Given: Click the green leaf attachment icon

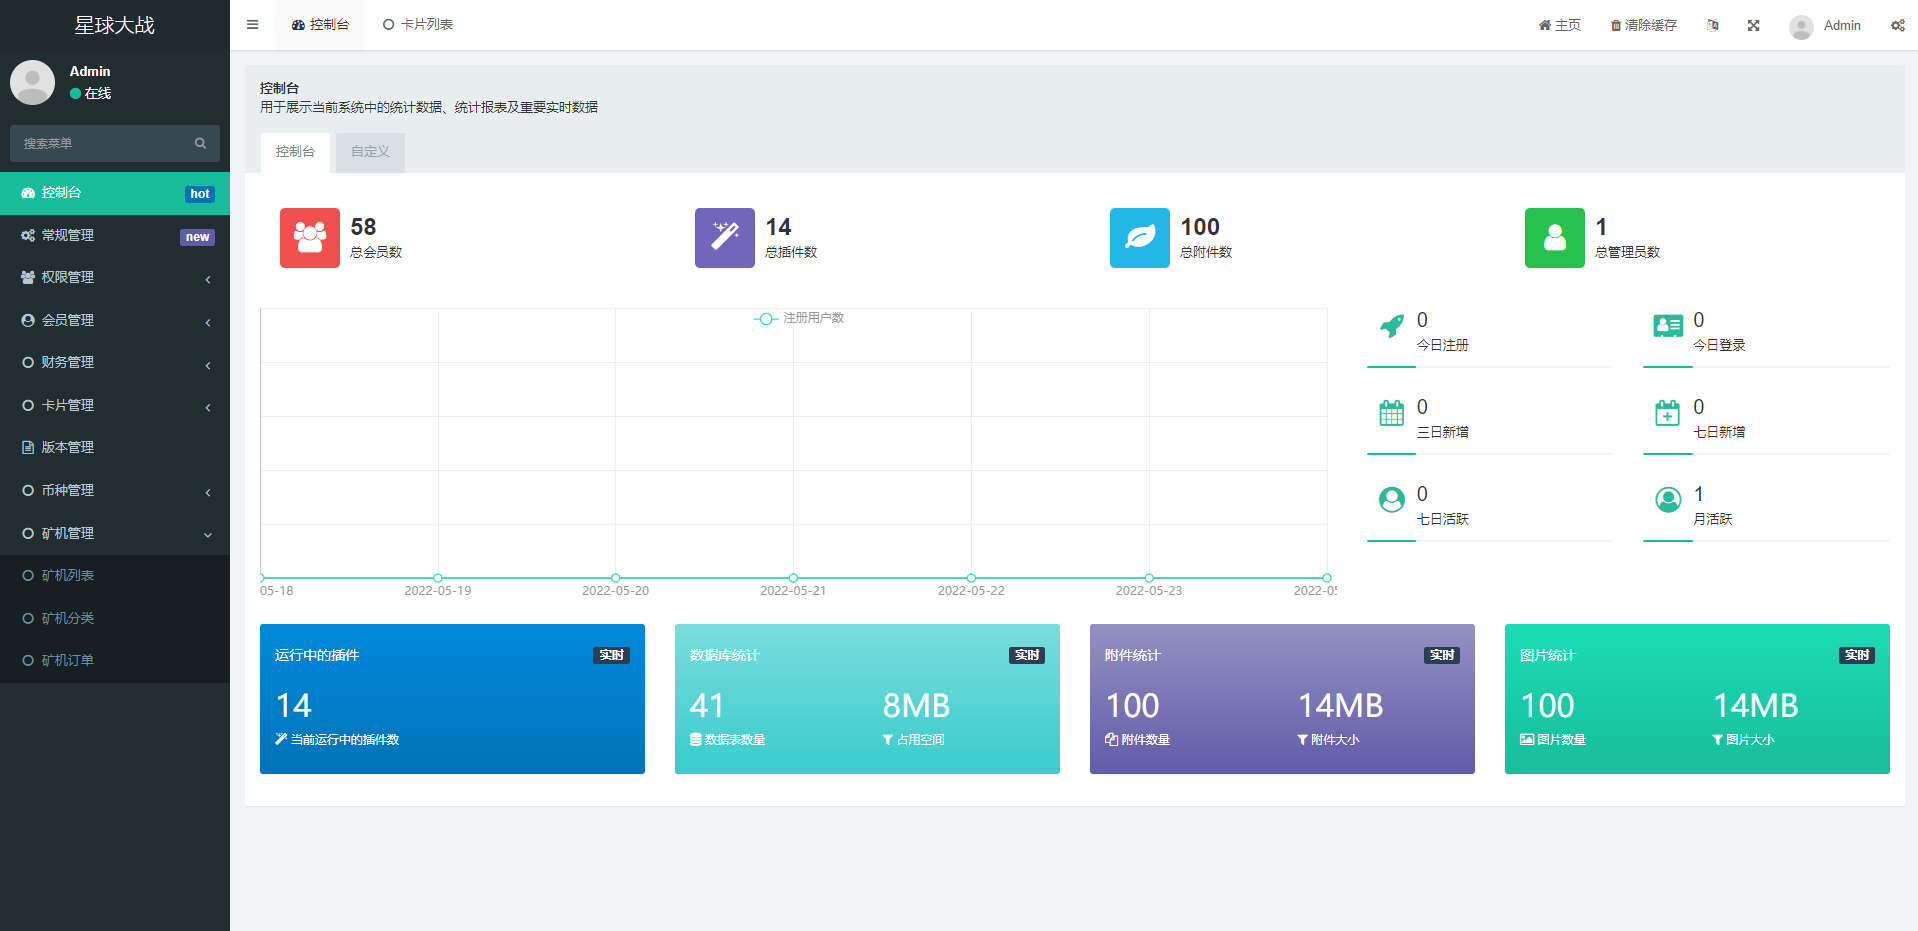Looking at the screenshot, I should pyautogui.click(x=1139, y=238).
